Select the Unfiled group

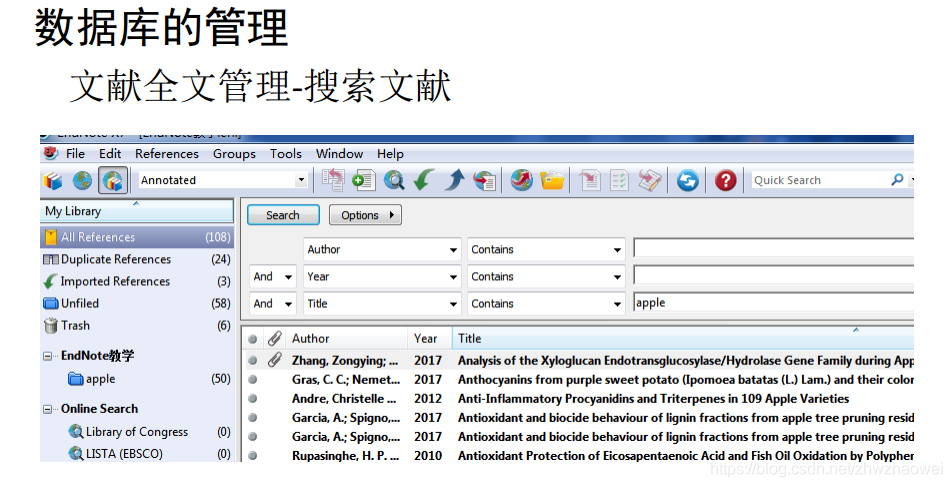click(x=137, y=303)
